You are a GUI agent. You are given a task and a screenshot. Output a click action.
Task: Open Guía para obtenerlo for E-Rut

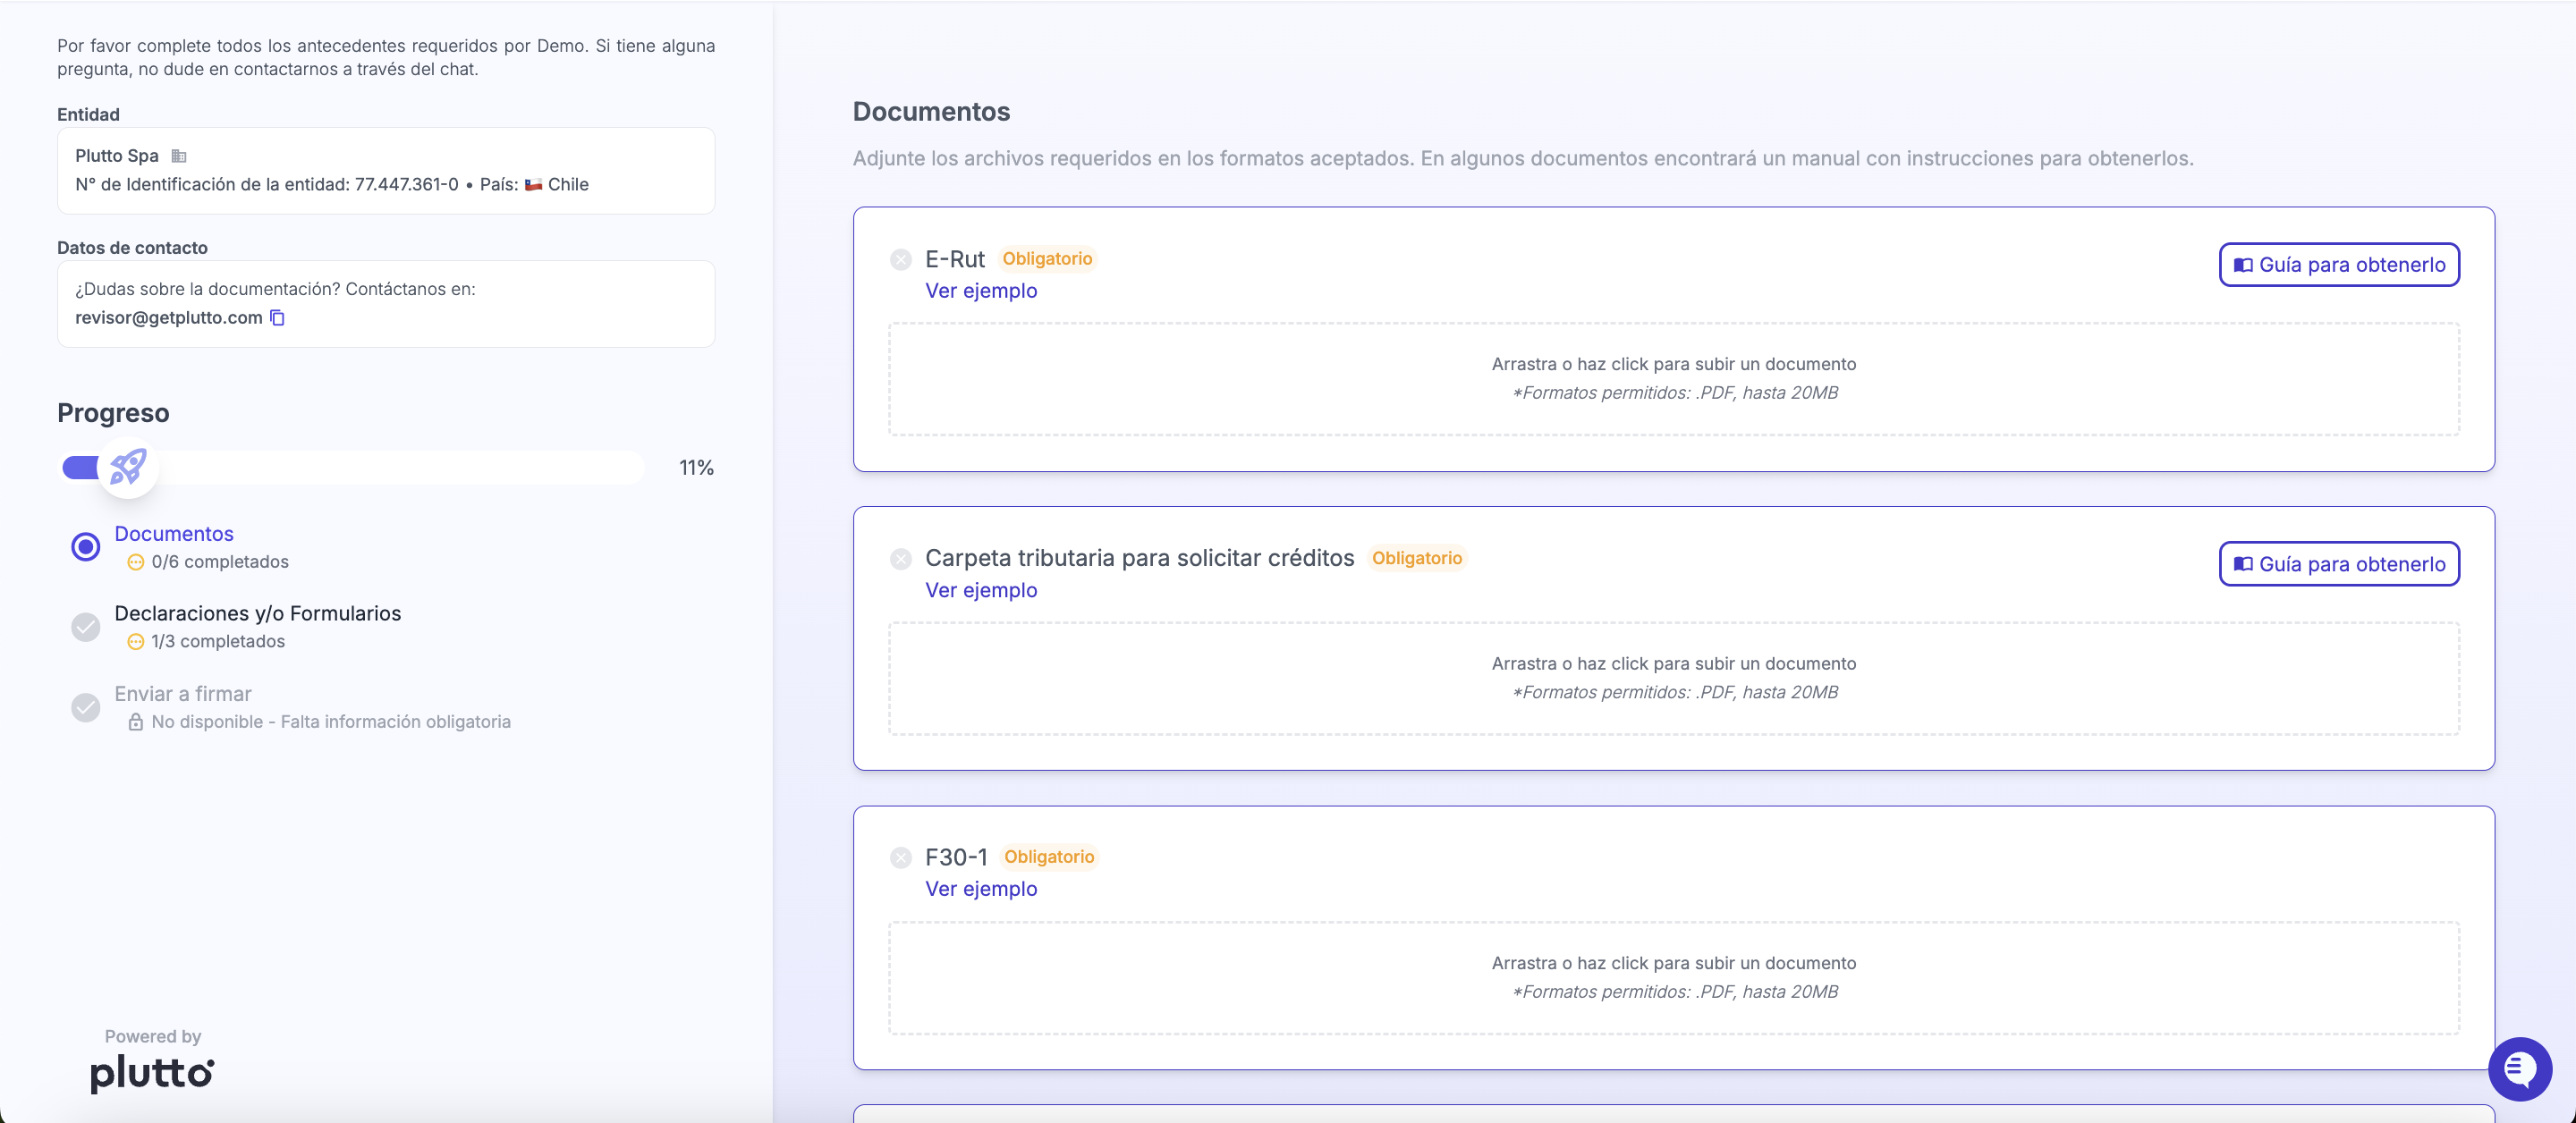point(2338,265)
